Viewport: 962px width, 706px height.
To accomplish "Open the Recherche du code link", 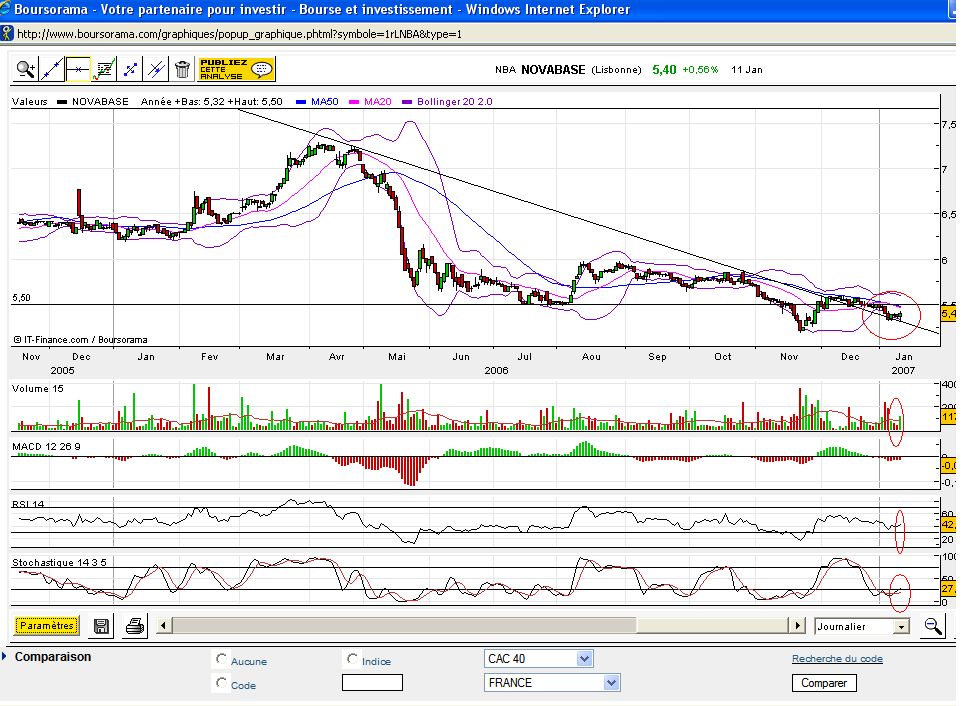I will pos(837,659).
